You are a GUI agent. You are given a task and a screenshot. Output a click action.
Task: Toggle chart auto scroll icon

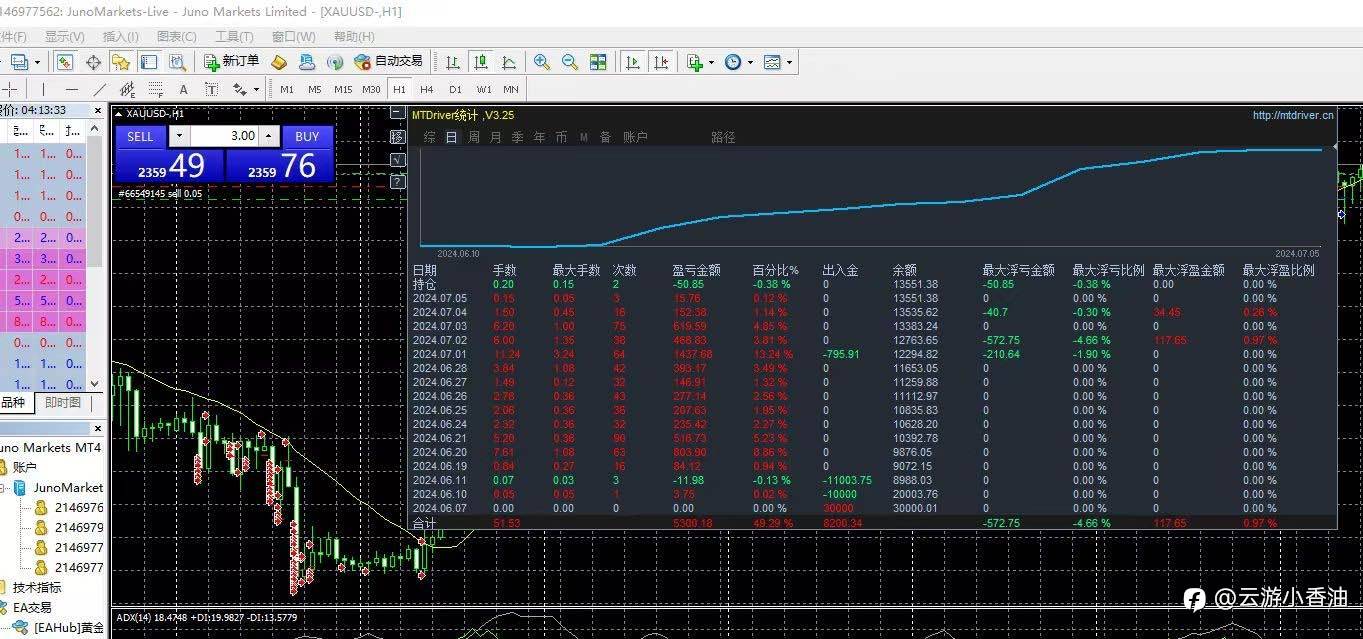[632, 62]
